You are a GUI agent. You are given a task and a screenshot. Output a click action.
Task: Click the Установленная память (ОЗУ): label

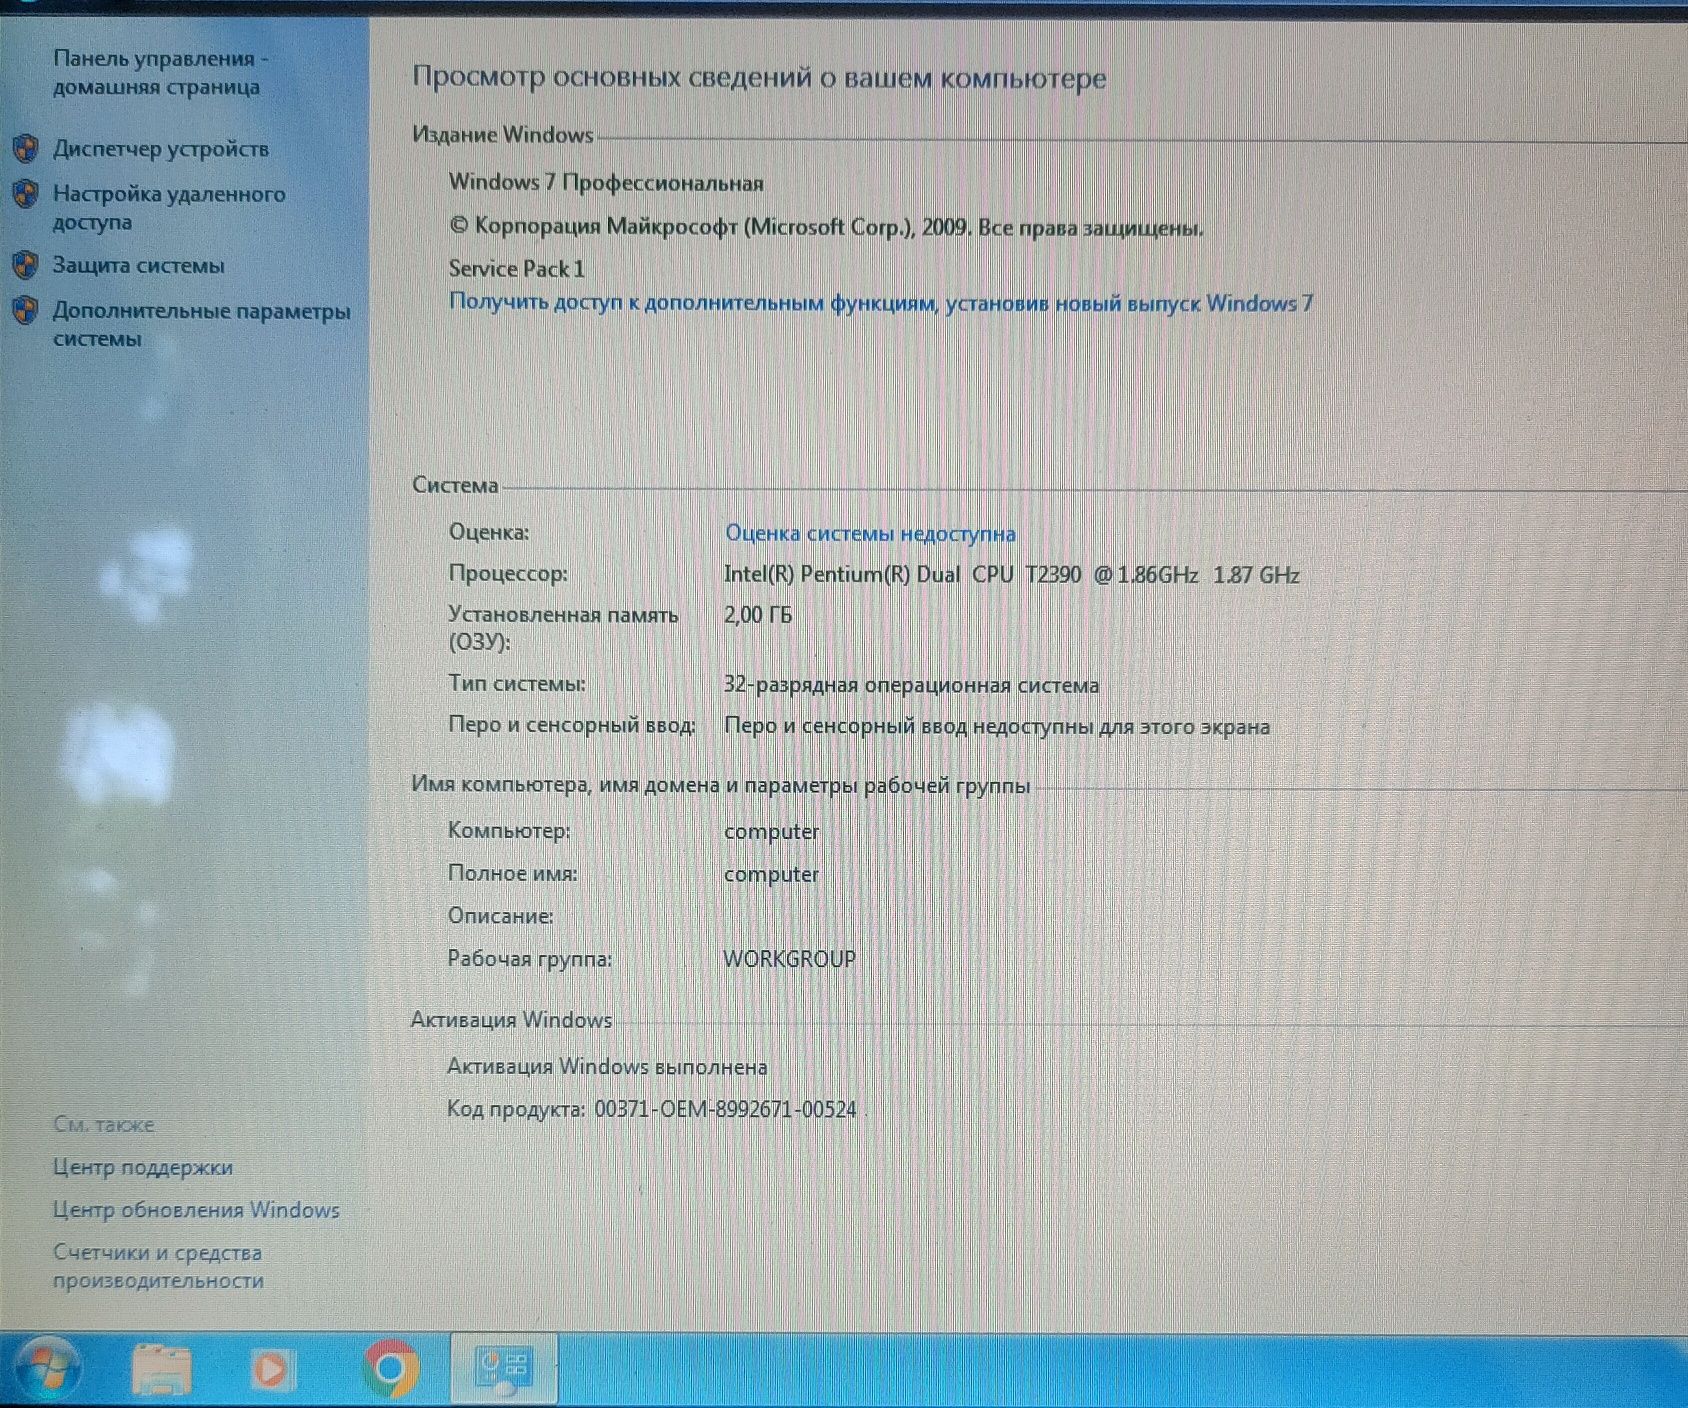pyautogui.click(x=563, y=628)
